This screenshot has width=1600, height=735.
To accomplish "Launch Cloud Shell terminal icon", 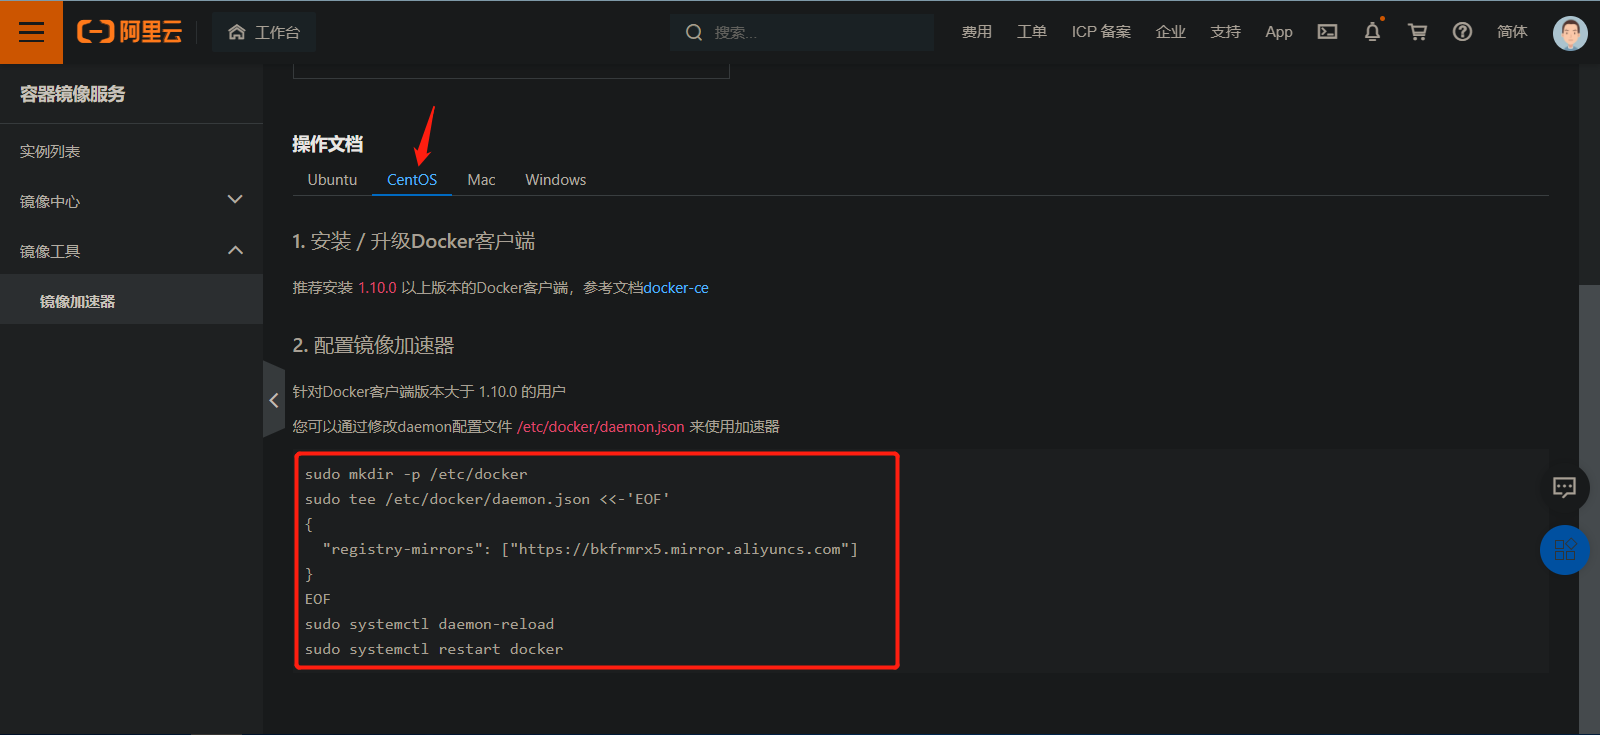I will click(1327, 32).
